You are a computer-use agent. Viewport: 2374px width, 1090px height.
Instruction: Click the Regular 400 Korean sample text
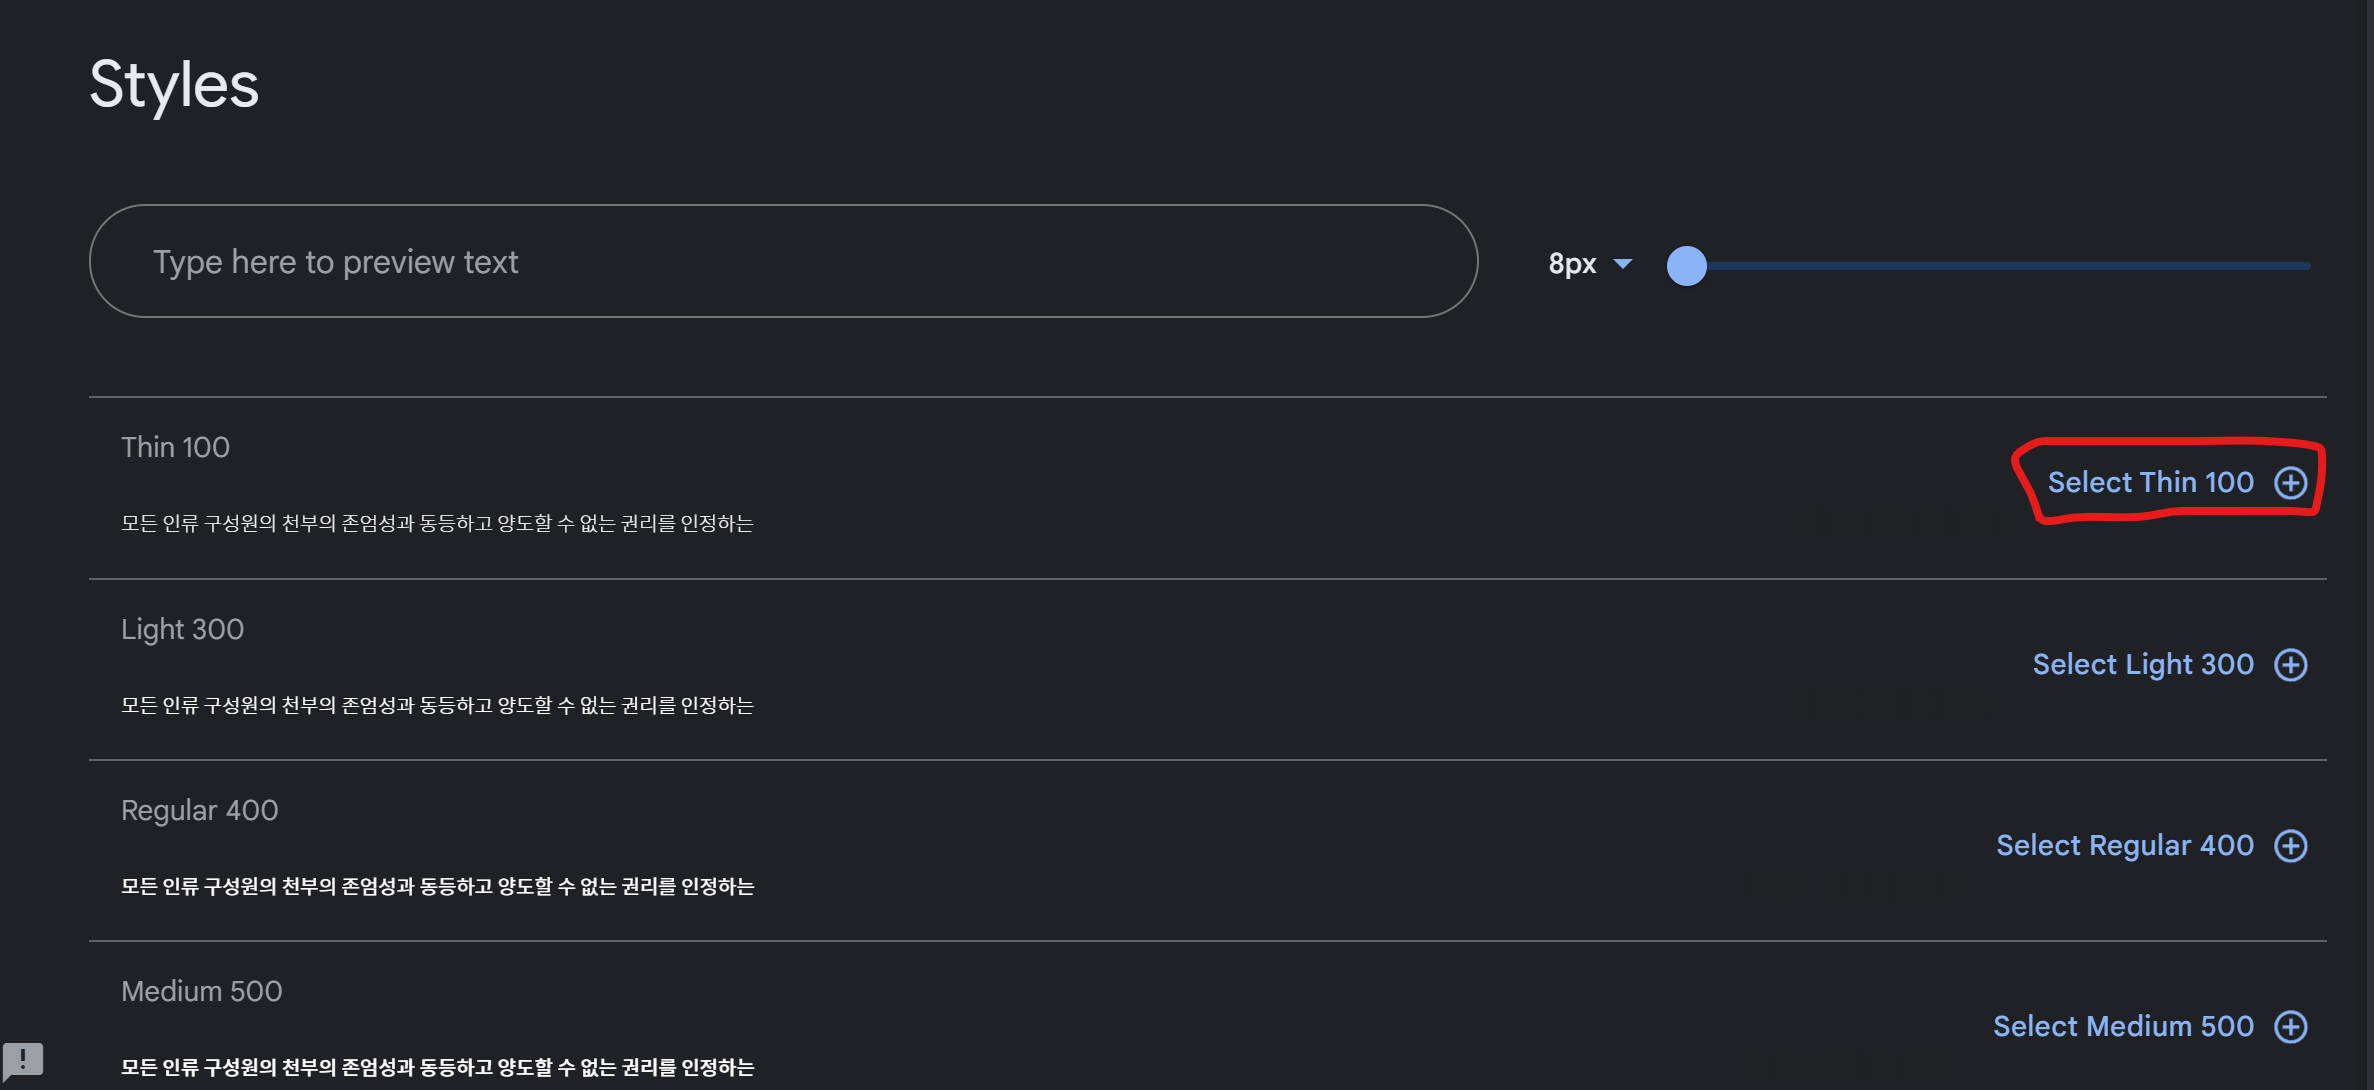point(437,886)
